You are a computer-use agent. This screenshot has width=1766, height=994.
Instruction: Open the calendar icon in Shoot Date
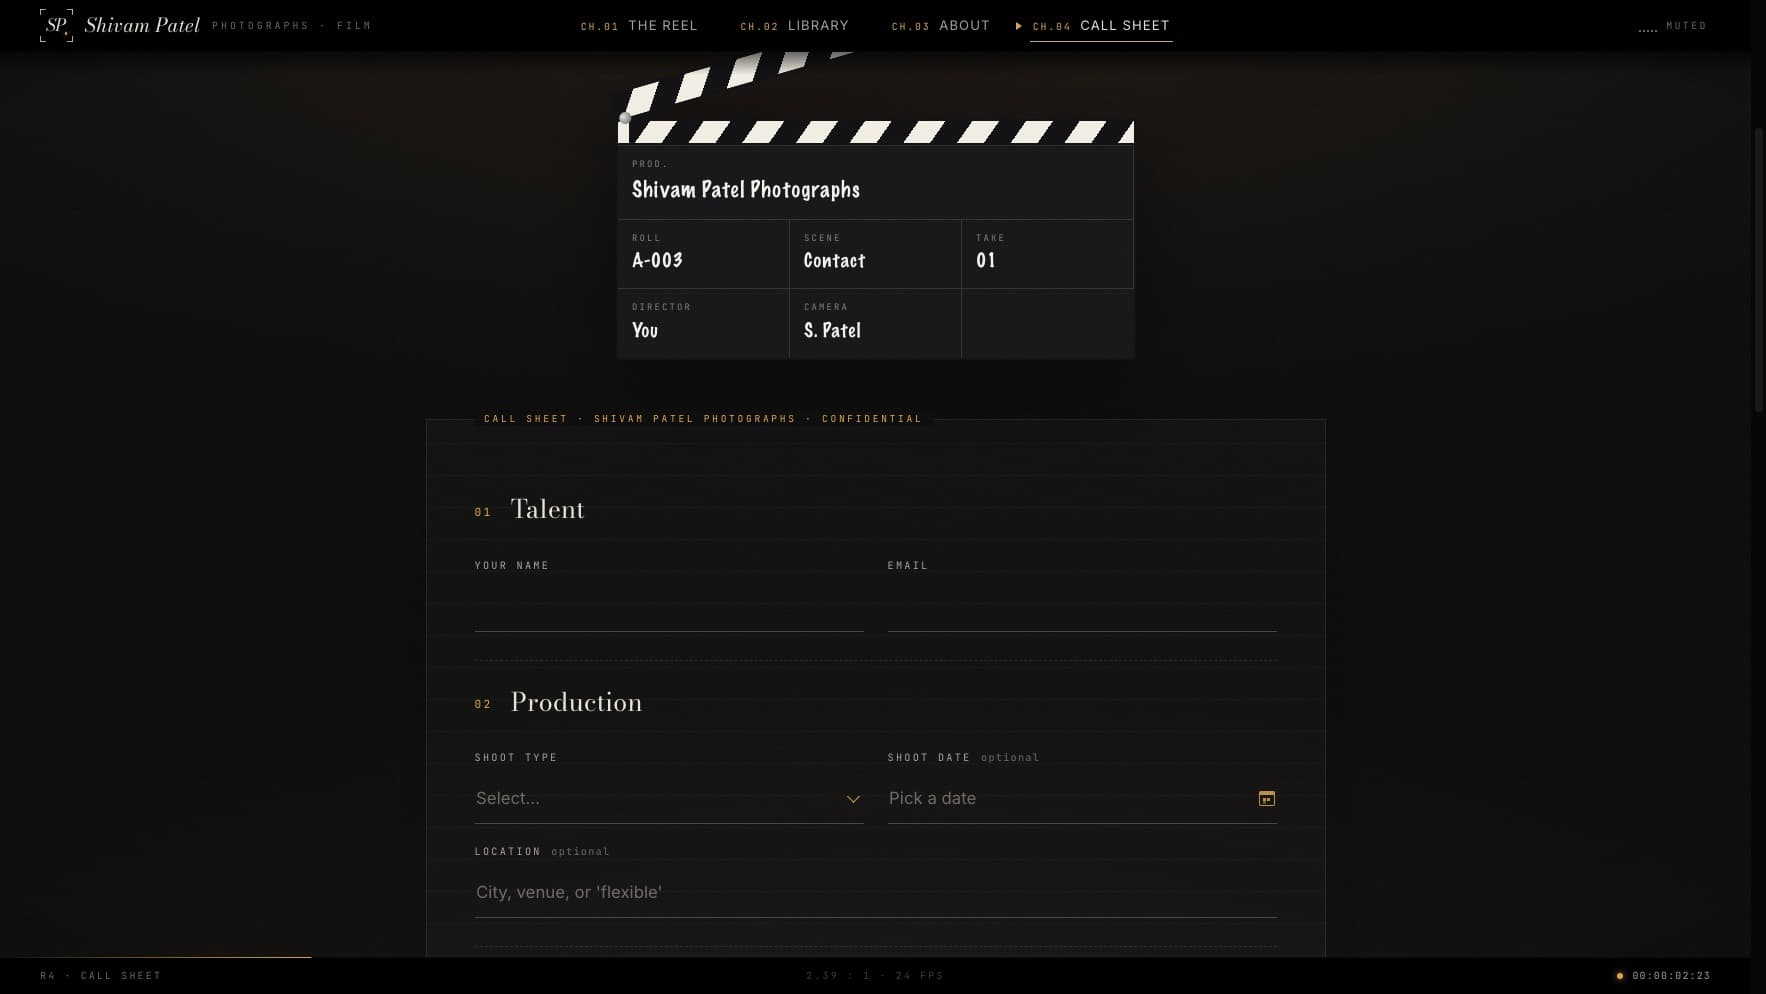pos(1266,798)
